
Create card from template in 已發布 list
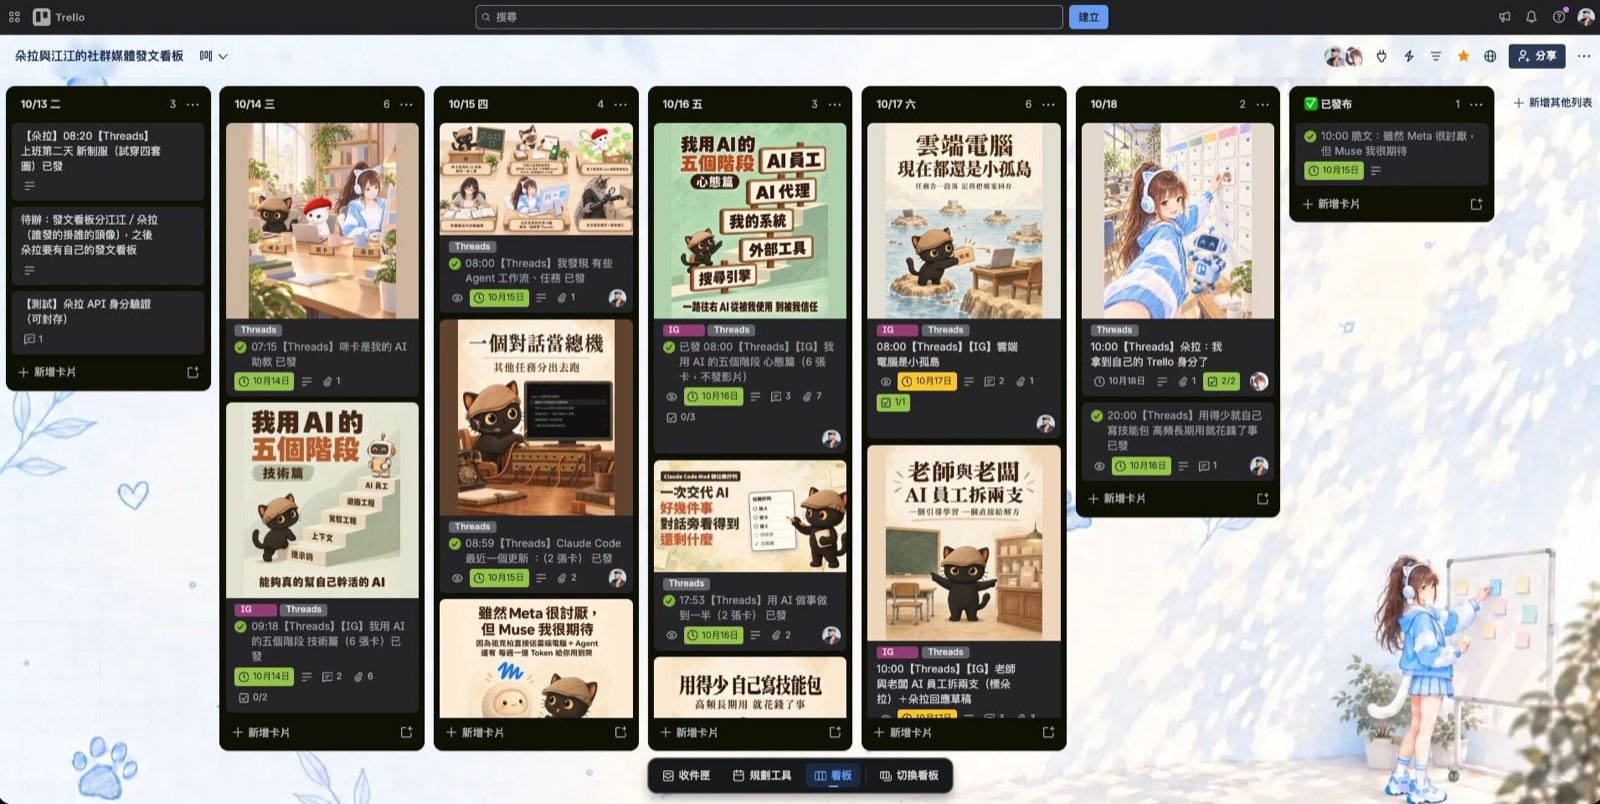(x=1476, y=204)
